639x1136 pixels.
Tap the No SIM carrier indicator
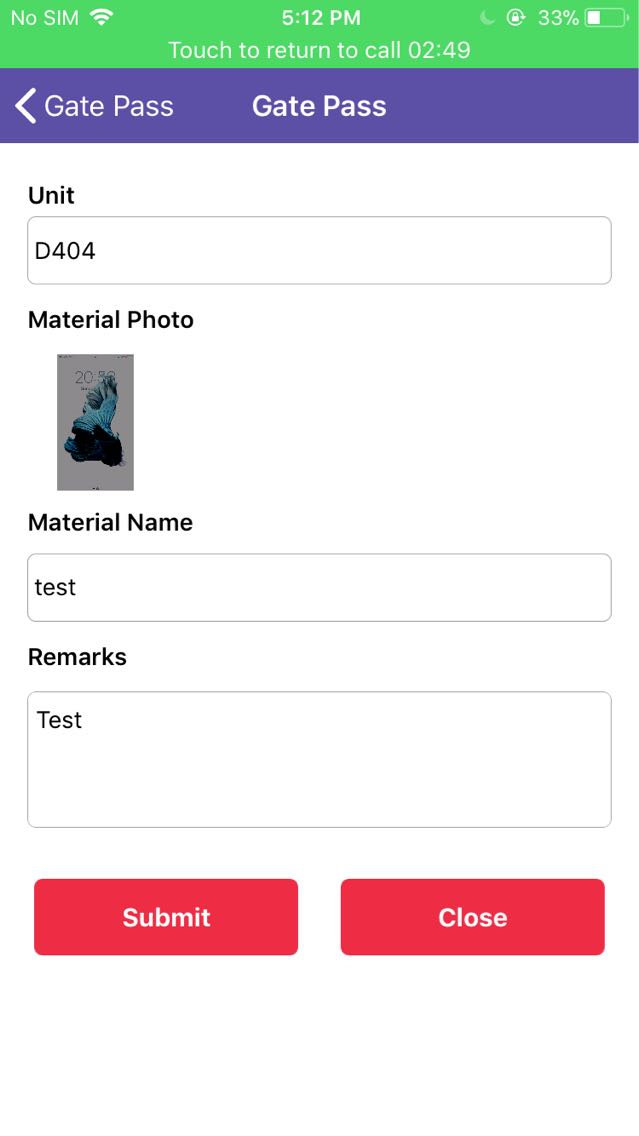pyautogui.click(x=44, y=18)
